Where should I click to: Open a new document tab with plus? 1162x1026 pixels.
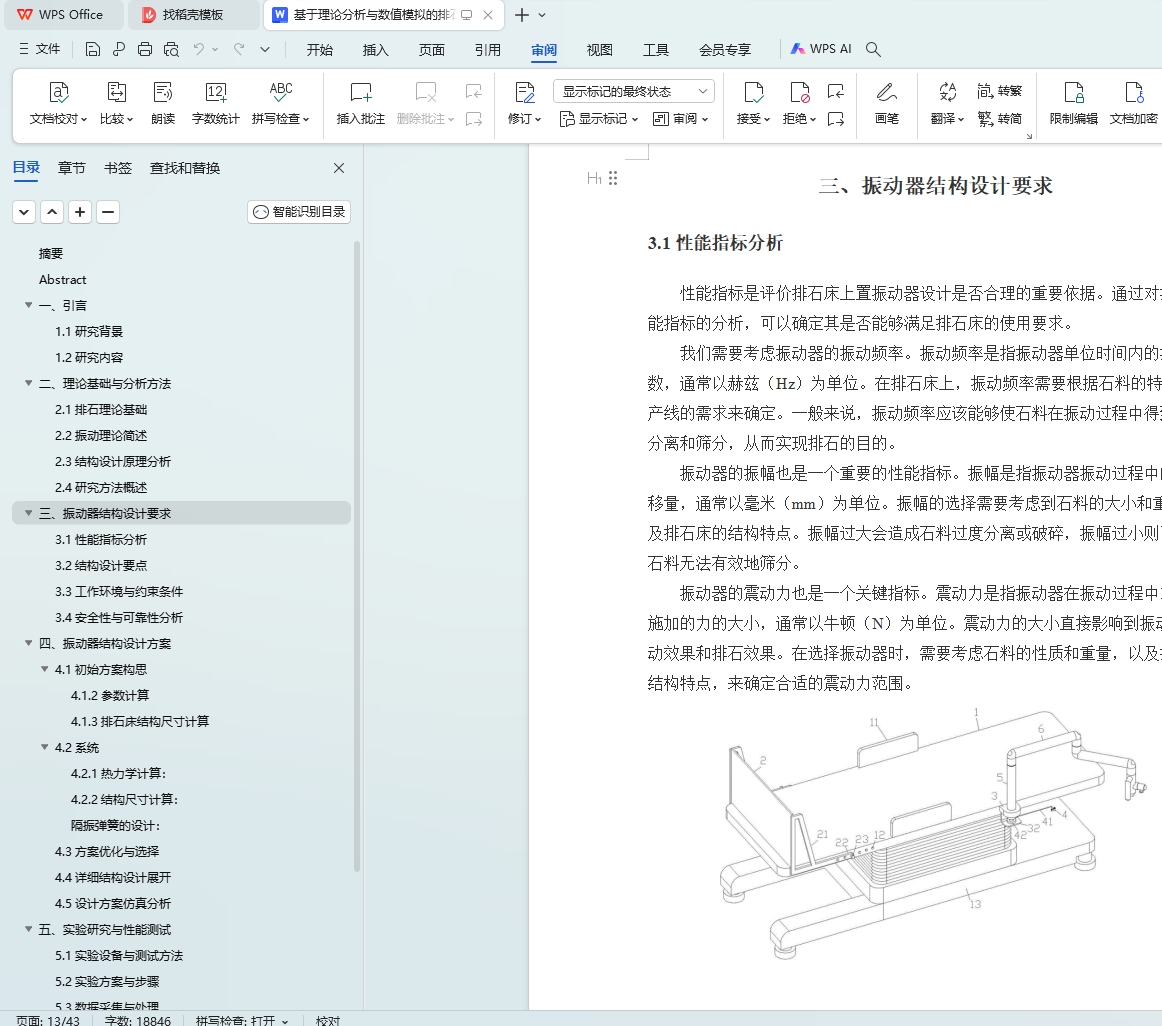(x=522, y=15)
